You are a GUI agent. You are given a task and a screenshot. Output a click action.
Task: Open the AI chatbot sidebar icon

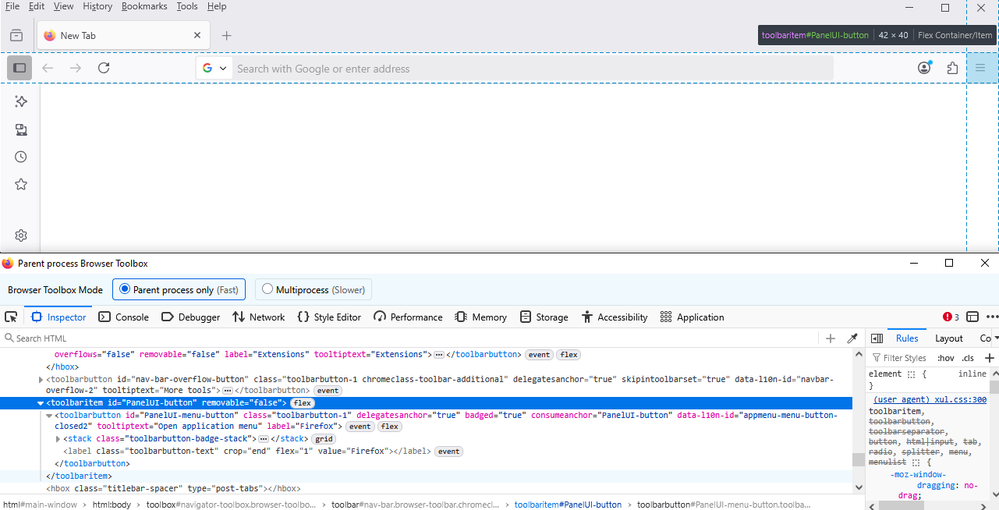(21, 102)
